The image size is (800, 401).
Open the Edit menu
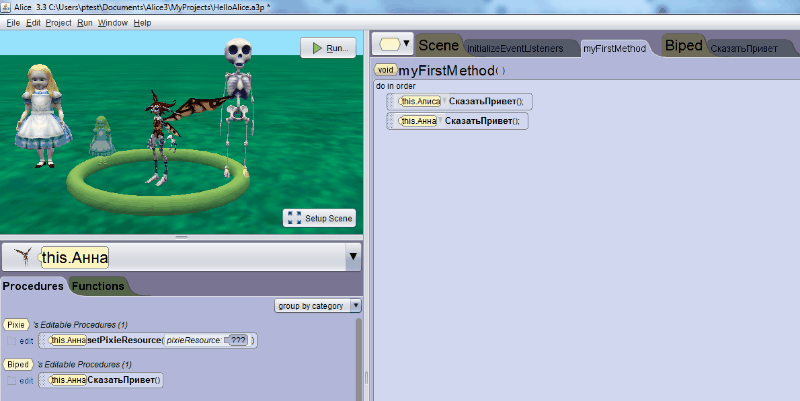point(33,23)
